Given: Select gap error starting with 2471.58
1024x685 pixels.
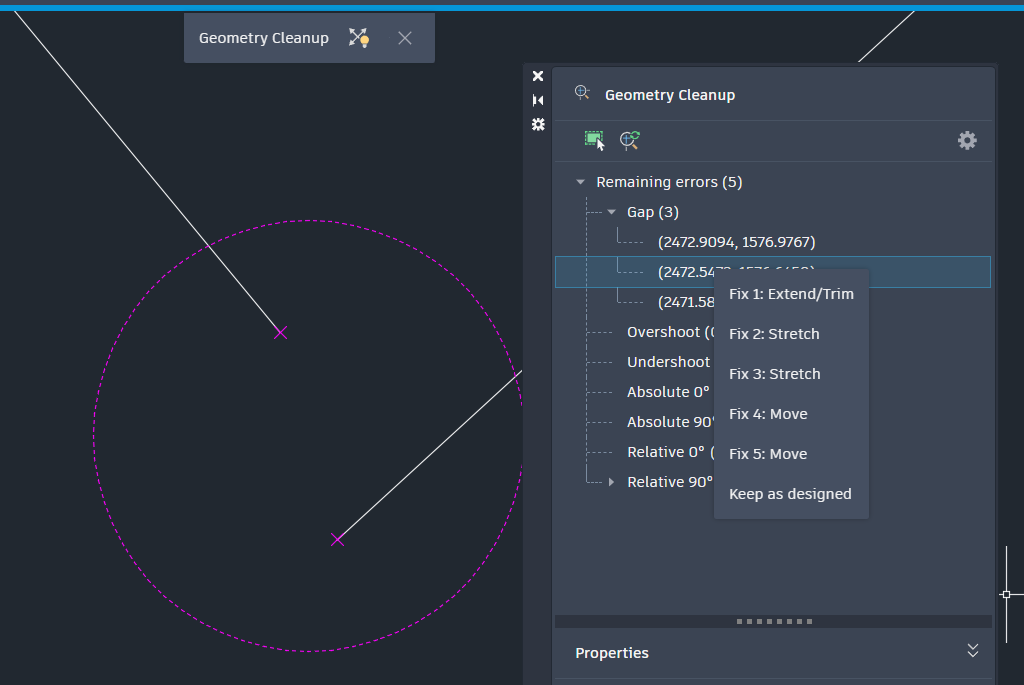Looking at the screenshot, I should 686,302.
